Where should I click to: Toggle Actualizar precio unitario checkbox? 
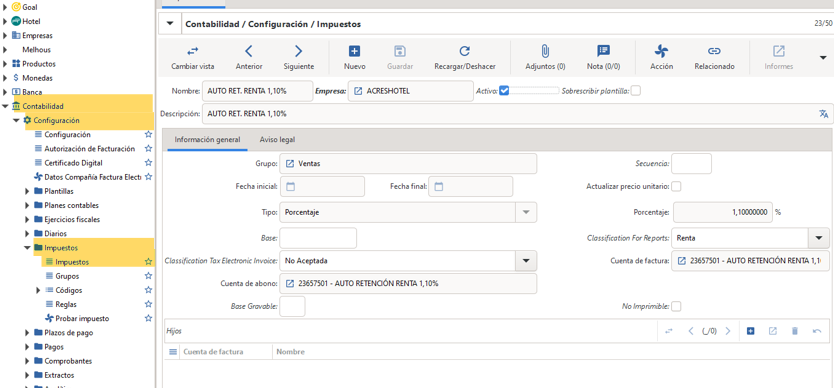[676, 187]
